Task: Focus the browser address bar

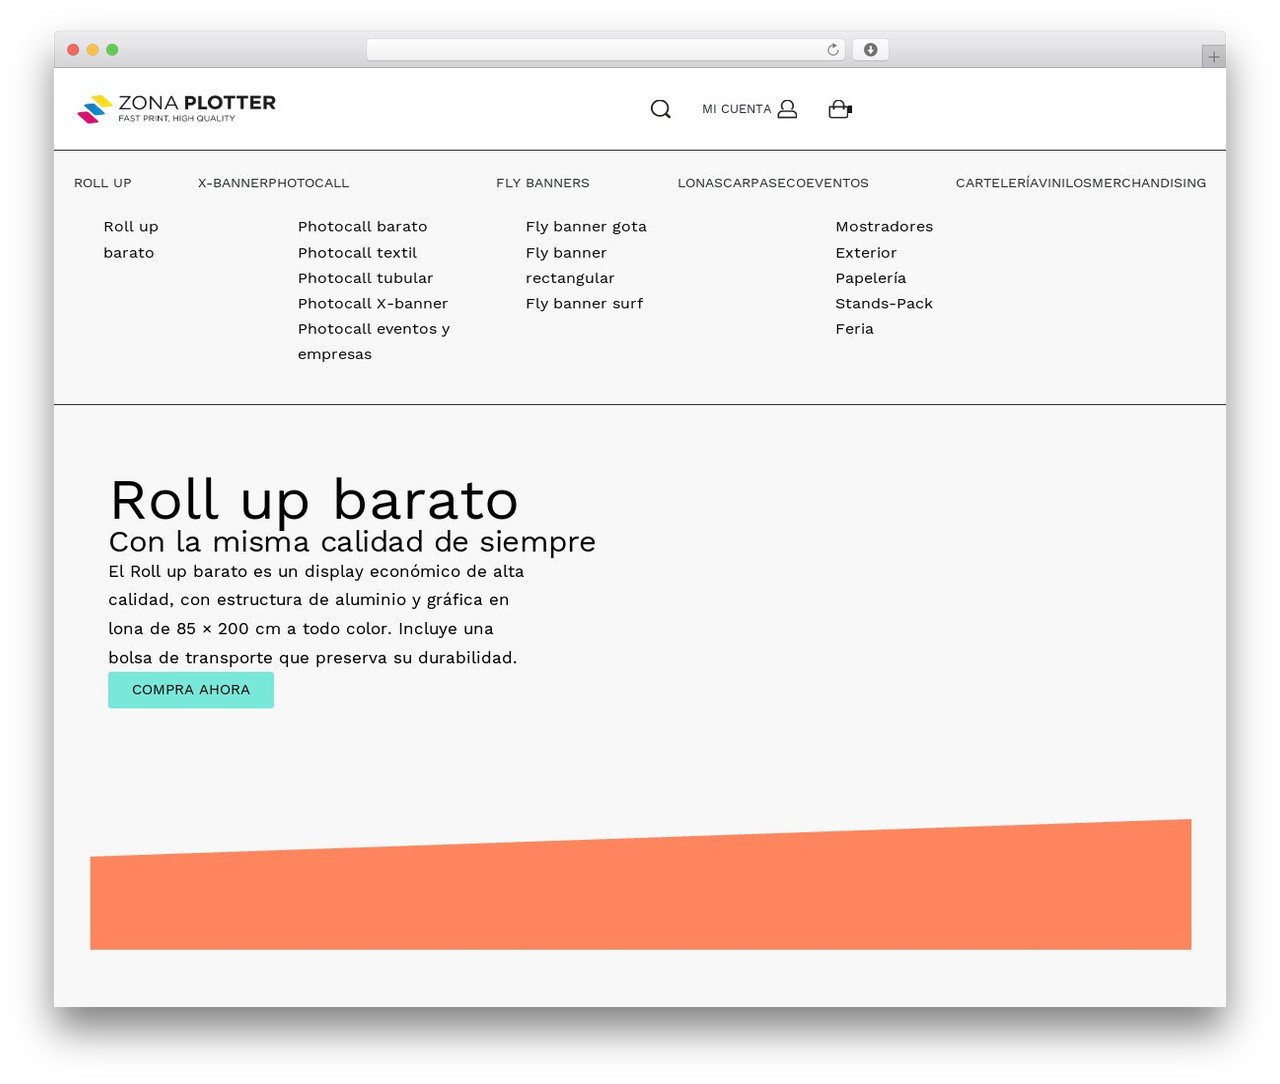Action: click(606, 50)
